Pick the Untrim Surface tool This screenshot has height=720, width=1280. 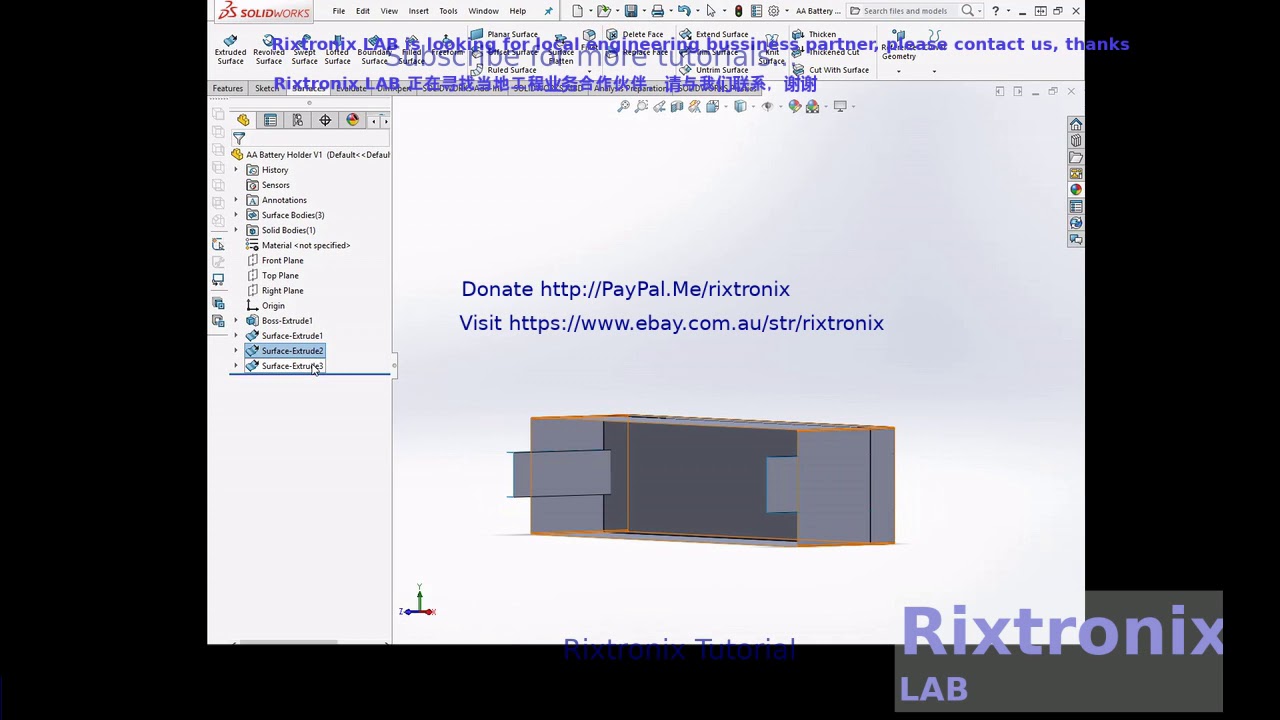pos(714,70)
